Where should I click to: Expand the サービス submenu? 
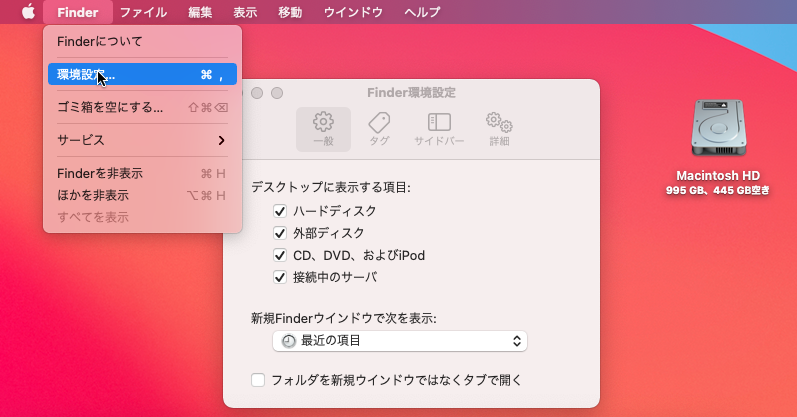tap(141, 140)
